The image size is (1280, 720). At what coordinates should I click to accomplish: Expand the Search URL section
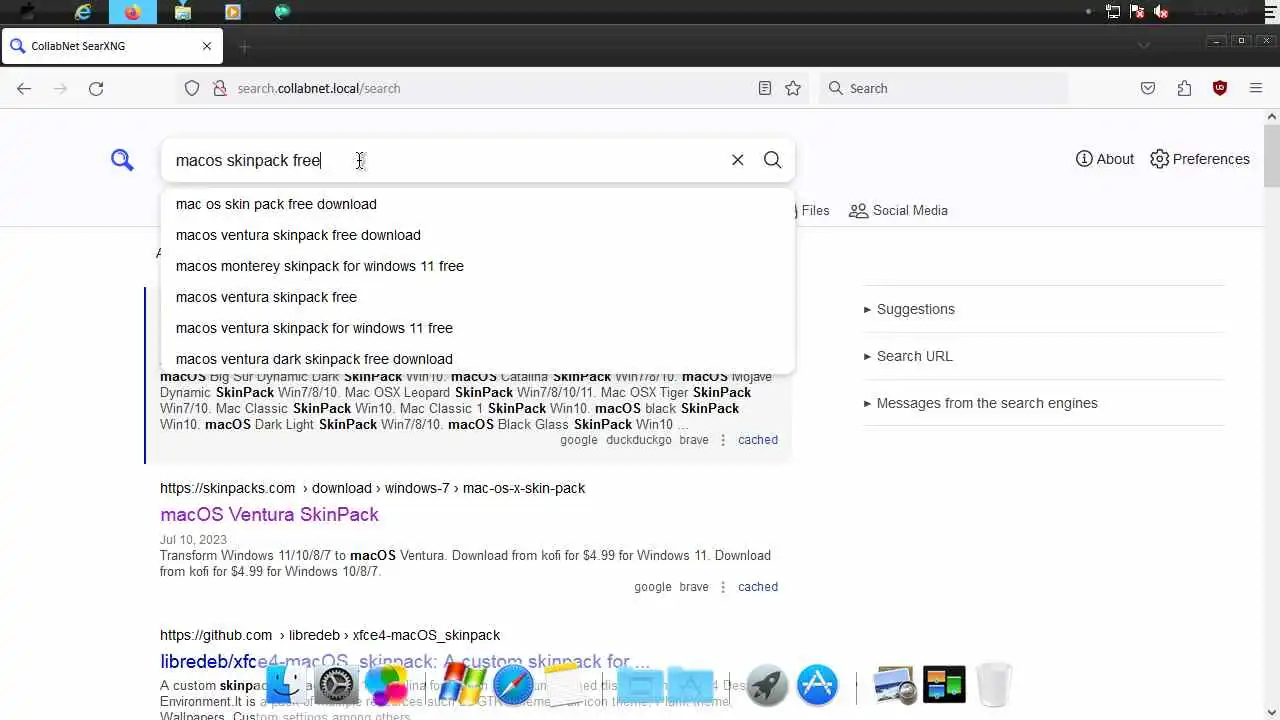(x=908, y=356)
